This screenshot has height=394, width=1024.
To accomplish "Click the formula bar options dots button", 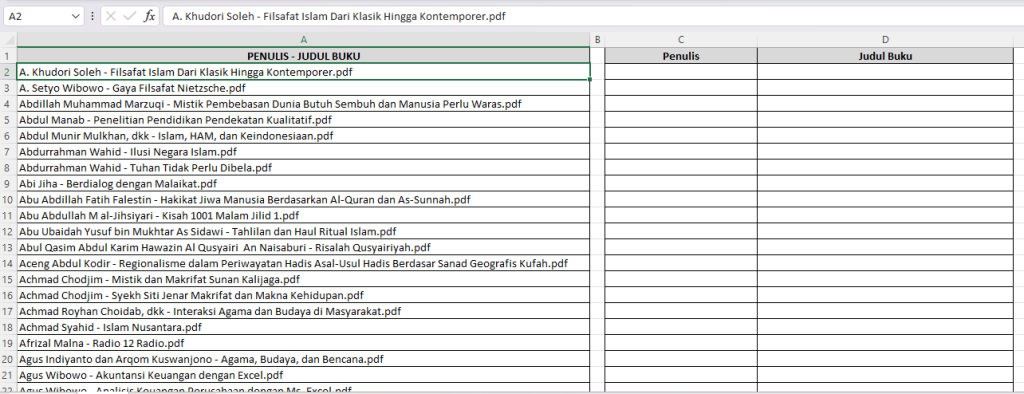I will [x=92, y=16].
